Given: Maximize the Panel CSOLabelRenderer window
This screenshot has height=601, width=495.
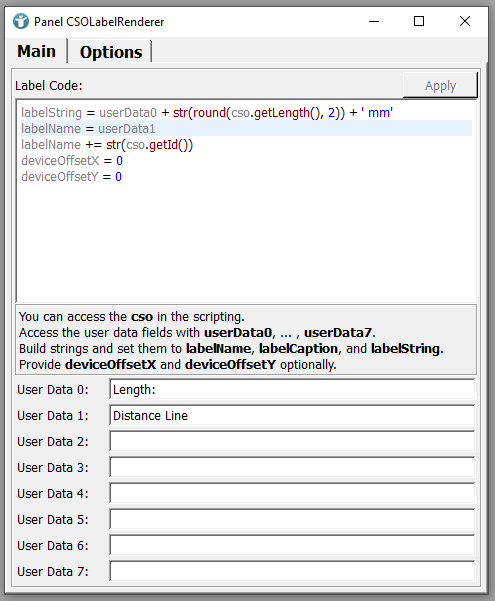Looking at the screenshot, I should [419, 21].
